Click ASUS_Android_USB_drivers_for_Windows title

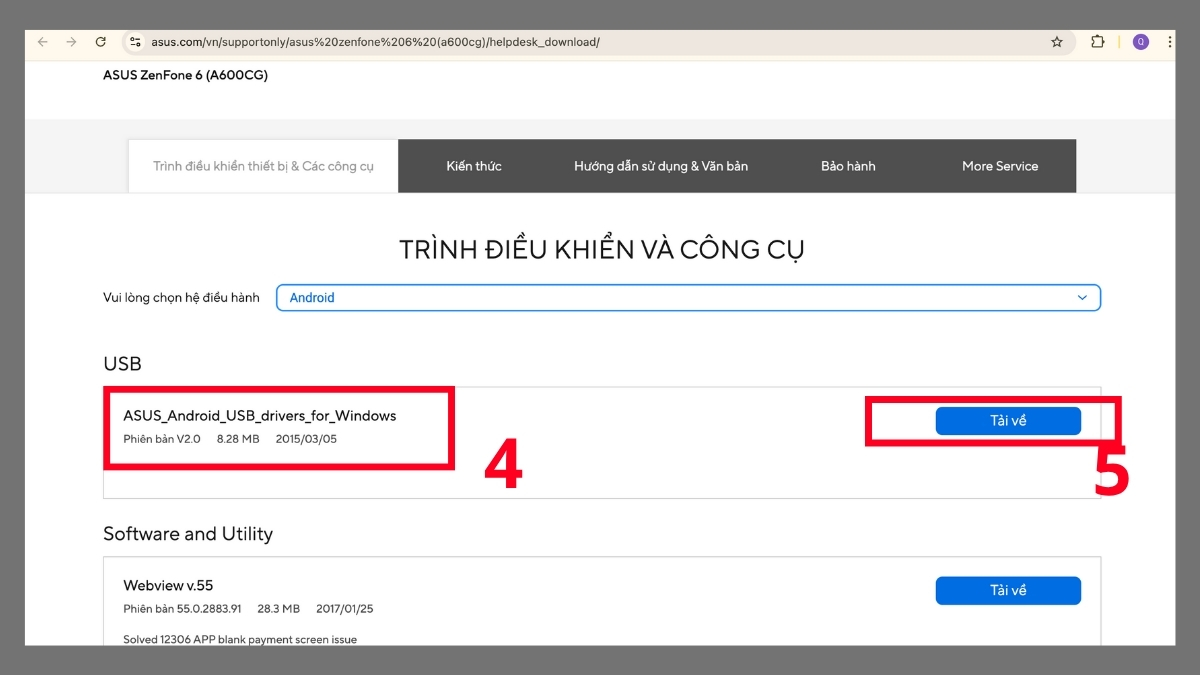click(x=260, y=416)
